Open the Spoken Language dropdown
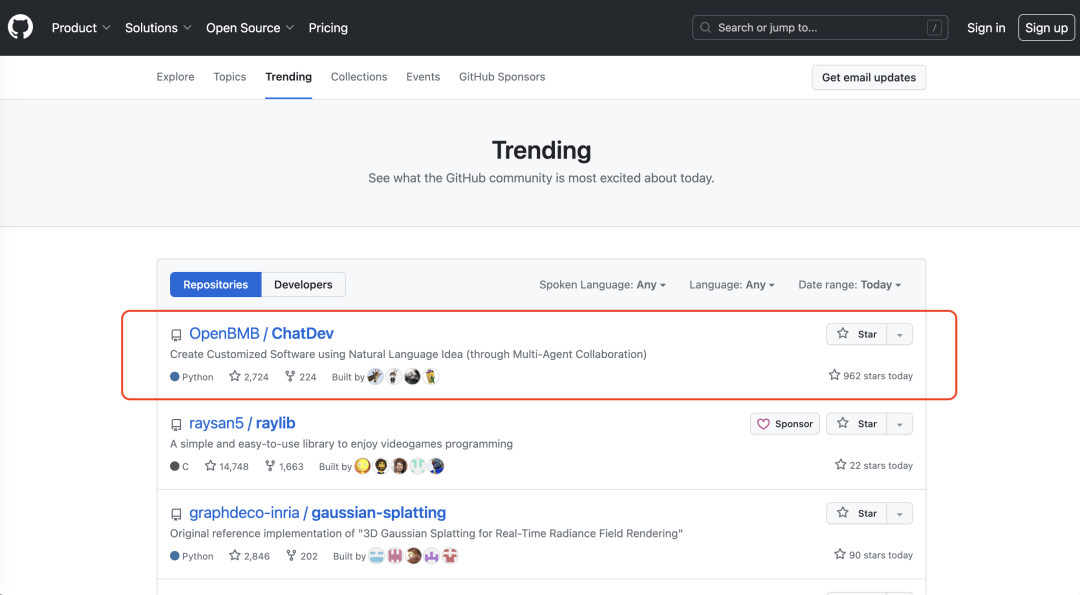This screenshot has height=595, width=1080. 603,284
